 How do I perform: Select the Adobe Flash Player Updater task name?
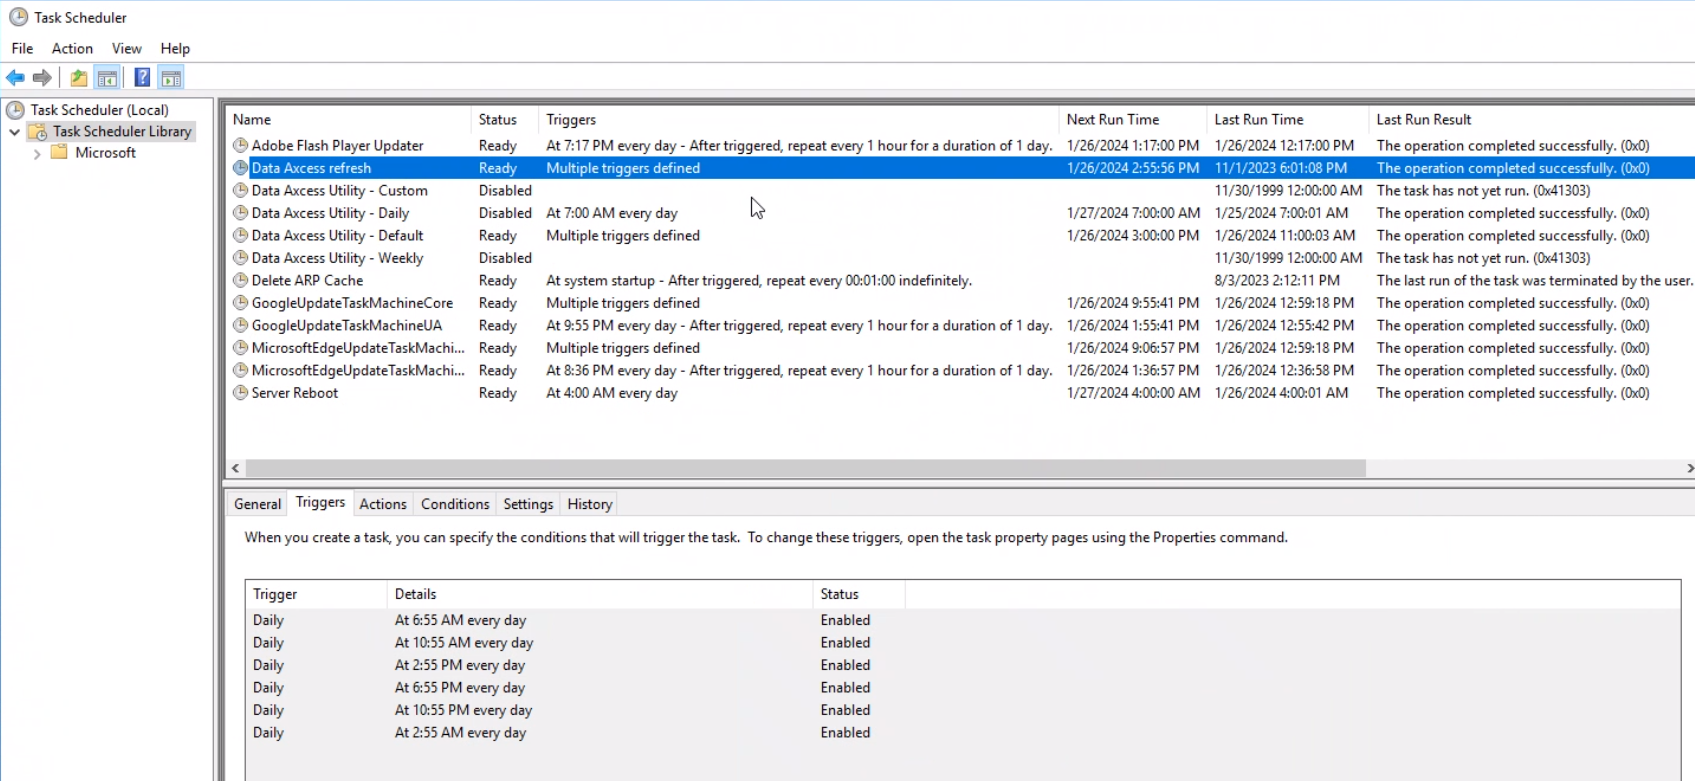pyautogui.click(x=337, y=145)
